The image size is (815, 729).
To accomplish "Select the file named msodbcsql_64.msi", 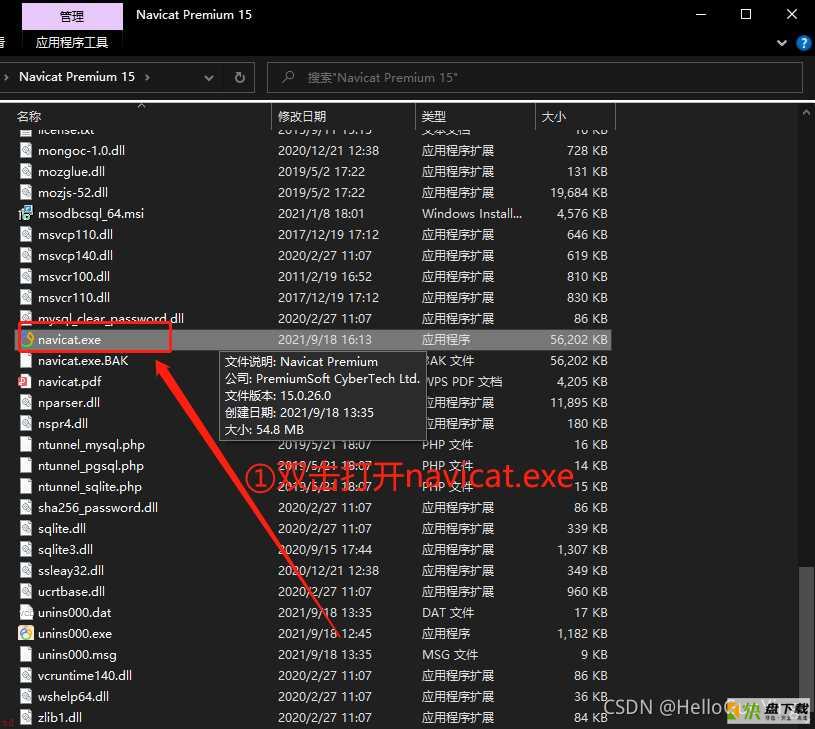I will (x=91, y=214).
